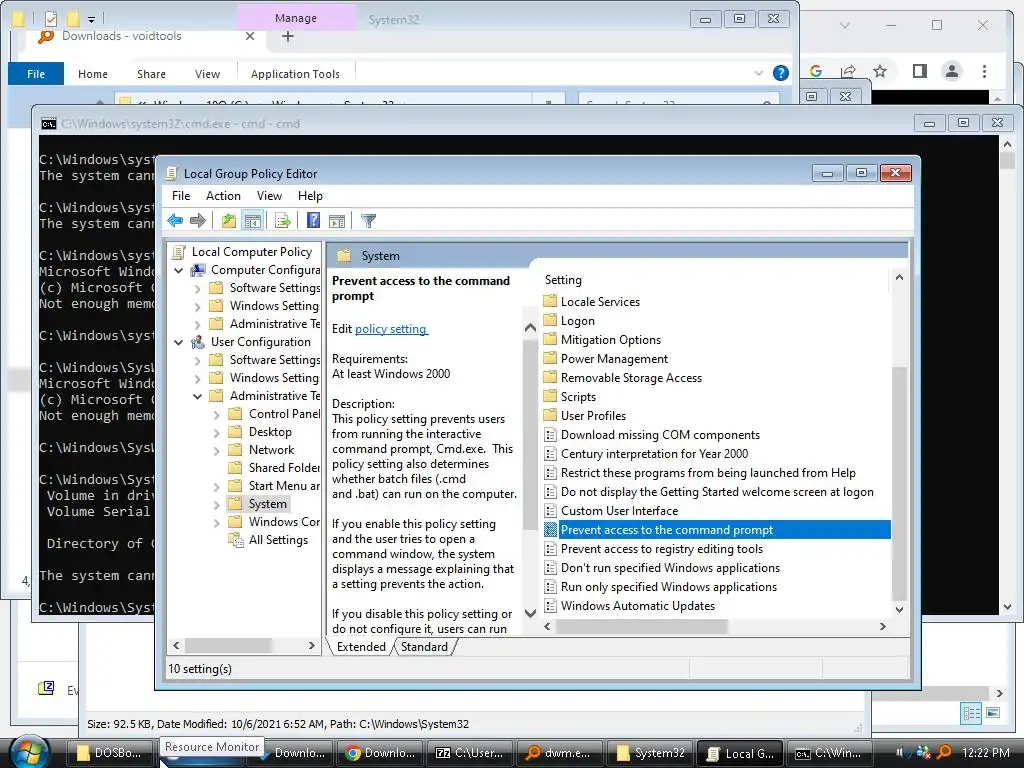Select Start Menu and Taskbar tree item

[x=283, y=486]
